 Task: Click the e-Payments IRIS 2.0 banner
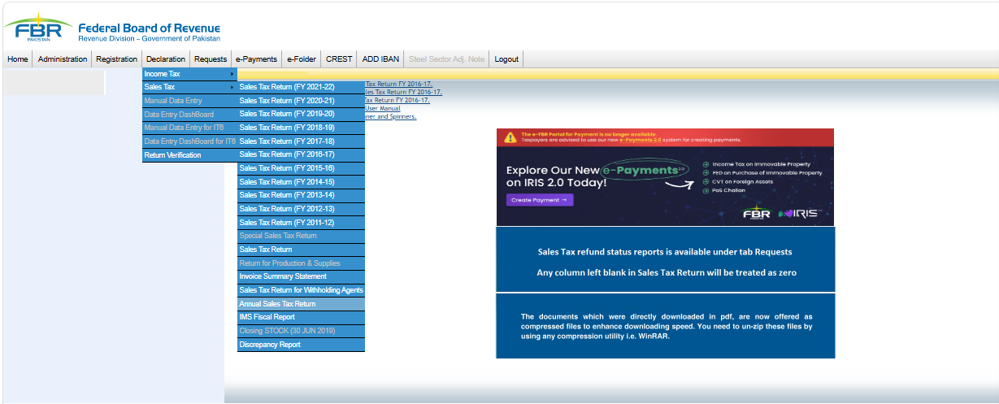click(665, 177)
